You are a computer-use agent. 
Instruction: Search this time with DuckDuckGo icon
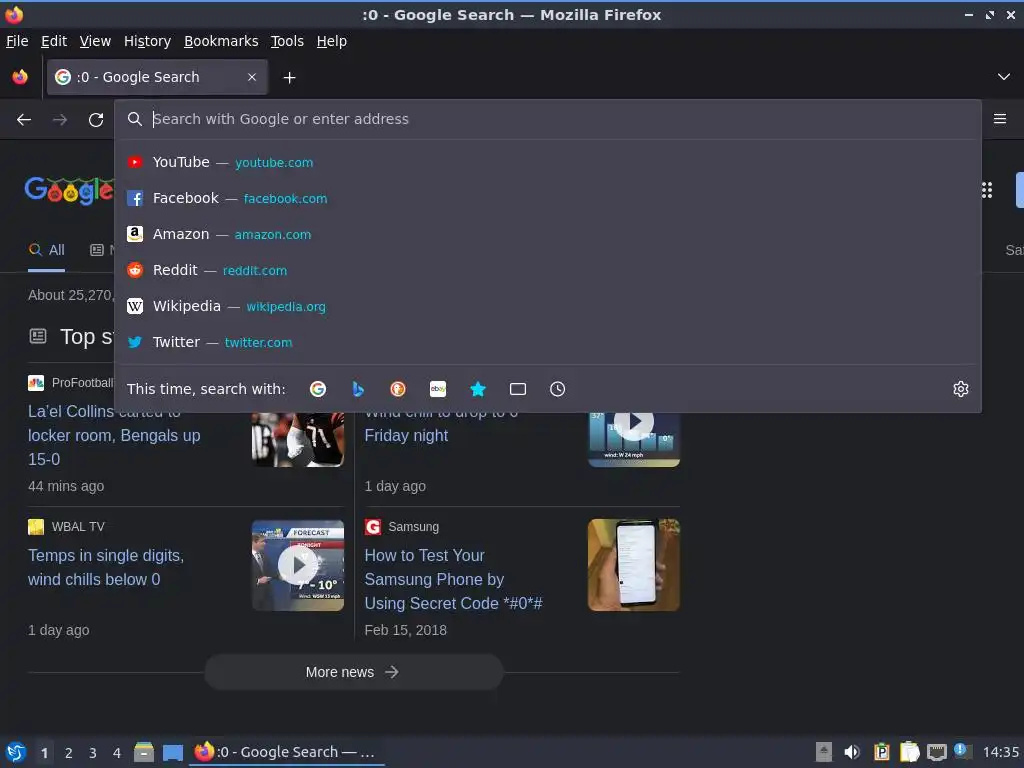click(398, 389)
